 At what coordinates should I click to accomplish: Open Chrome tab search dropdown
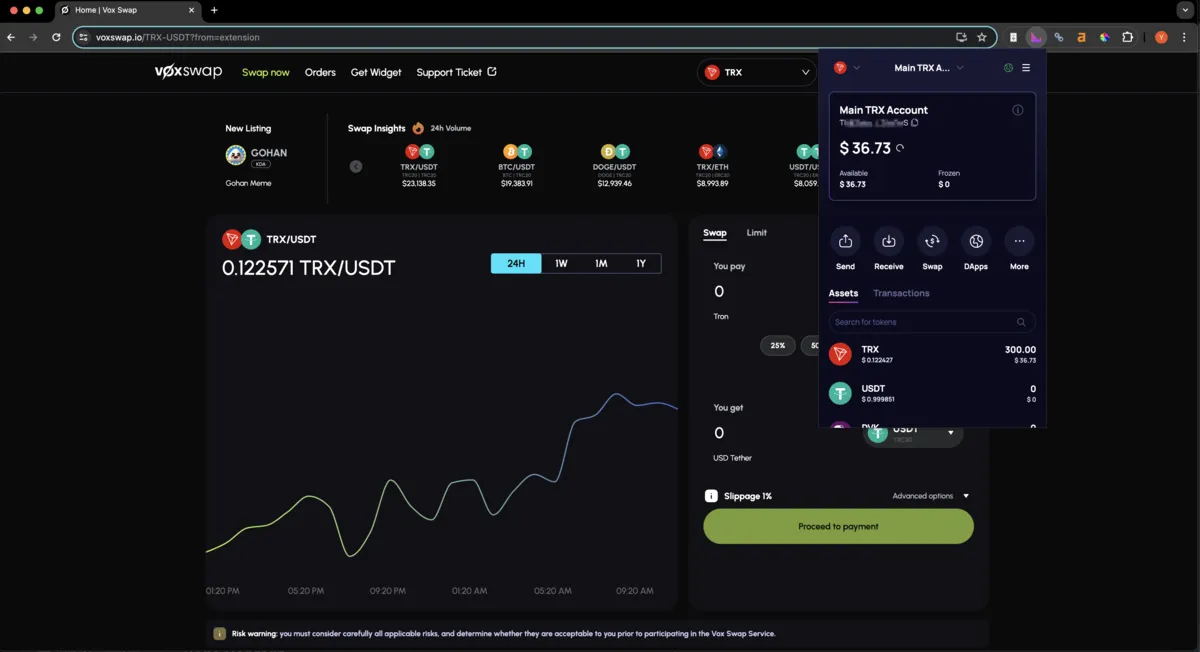pyautogui.click(x=1184, y=10)
